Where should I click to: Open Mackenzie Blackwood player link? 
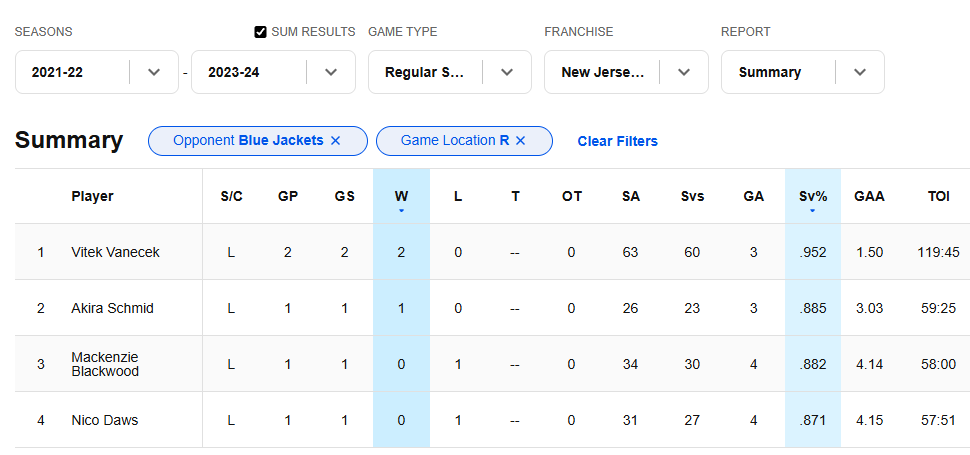105,364
